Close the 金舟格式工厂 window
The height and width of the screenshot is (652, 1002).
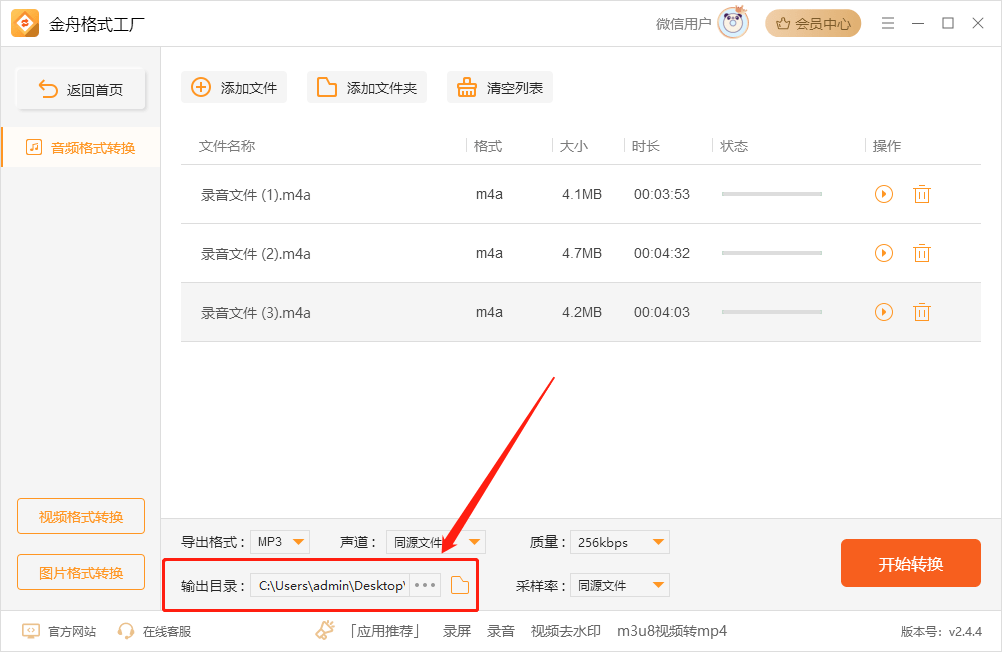pyautogui.click(x=978, y=24)
